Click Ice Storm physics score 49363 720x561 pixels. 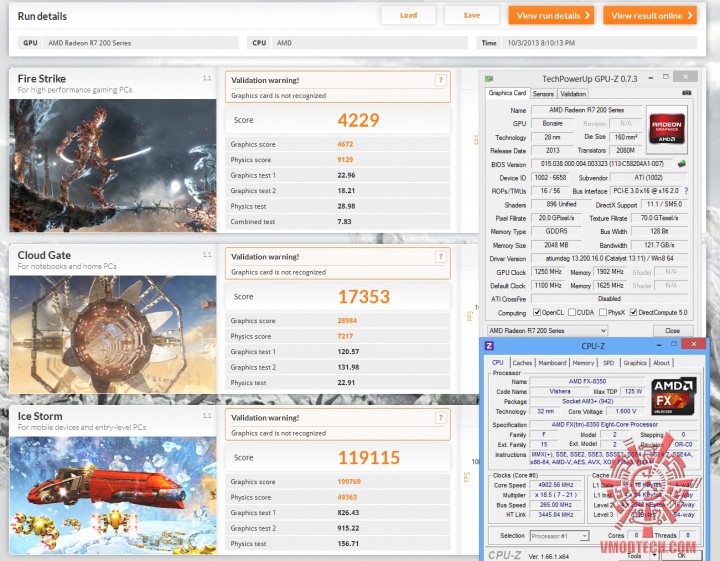tap(347, 497)
